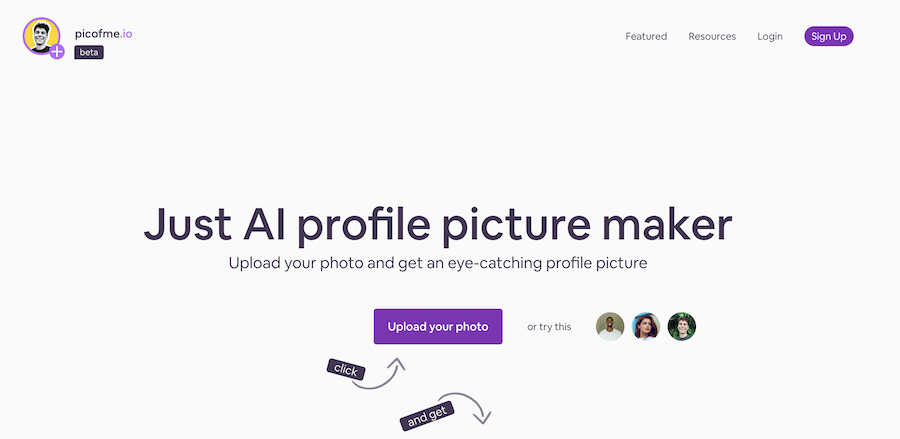Click the tilted 'and get' label tag

[427, 416]
